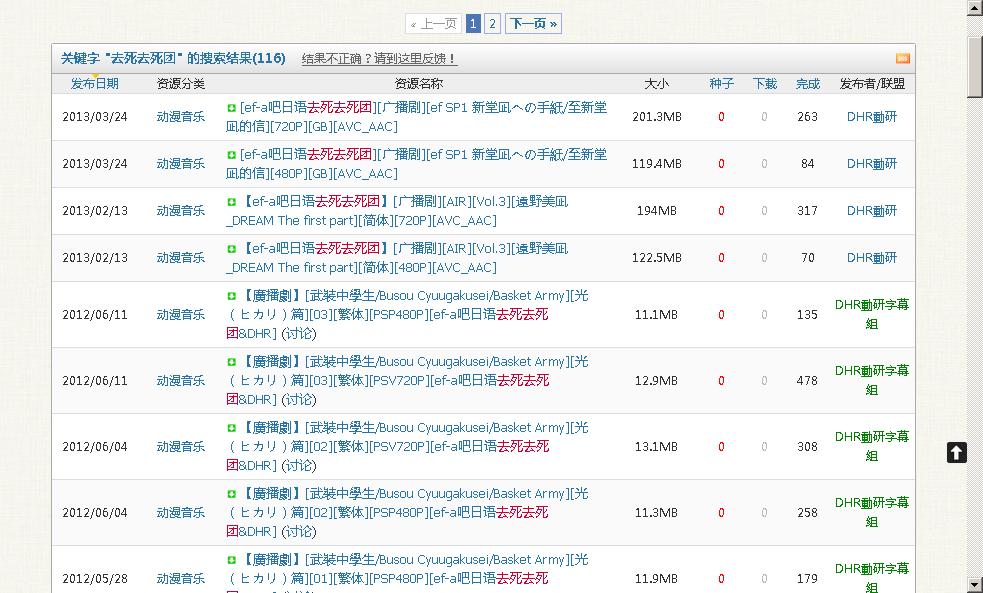The height and width of the screenshot is (593, 983).
Task: Open DHR動研 publisher in 201.3MB row
Action: coord(872,117)
